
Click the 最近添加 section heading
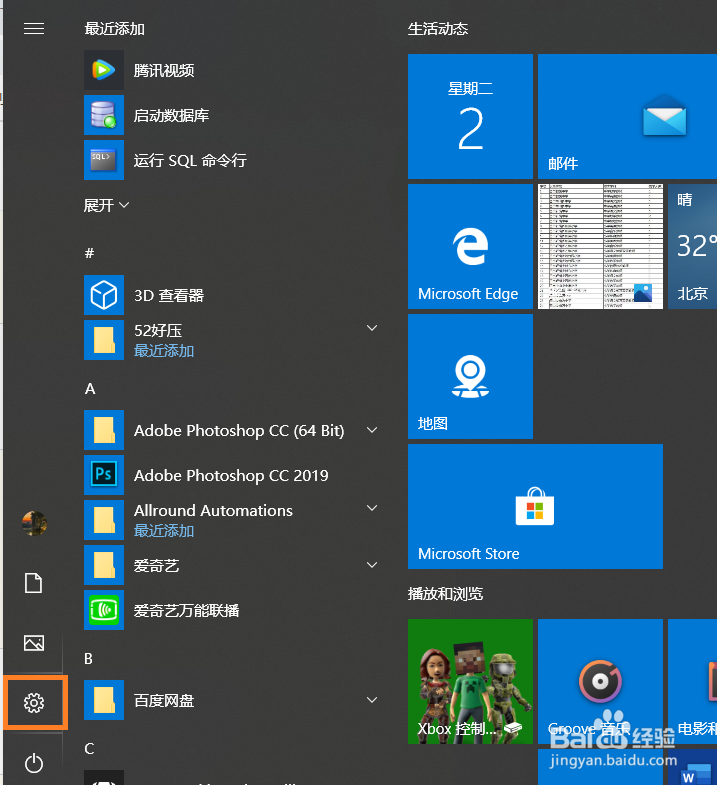click(115, 29)
